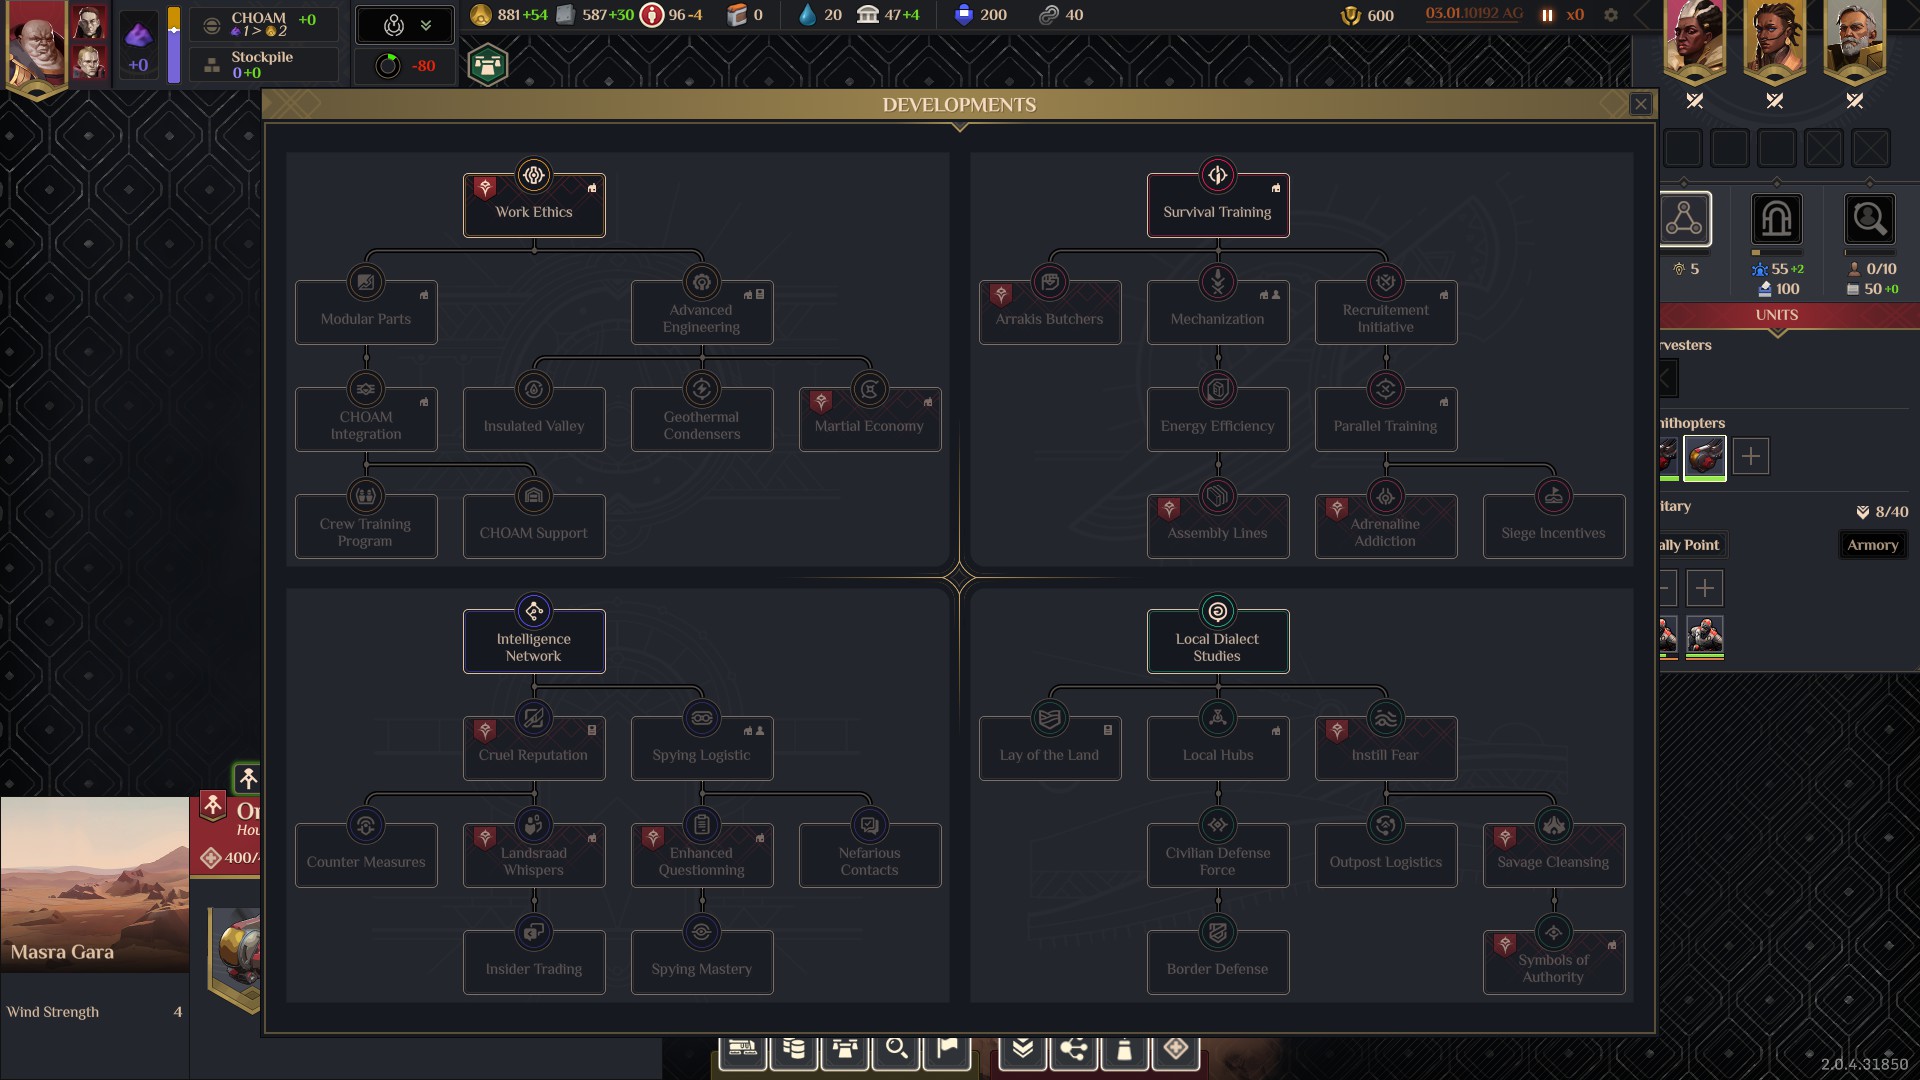Click the Armory button
Image resolution: width=1920 pixels, height=1080 pixels.
pyautogui.click(x=1872, y=545)
